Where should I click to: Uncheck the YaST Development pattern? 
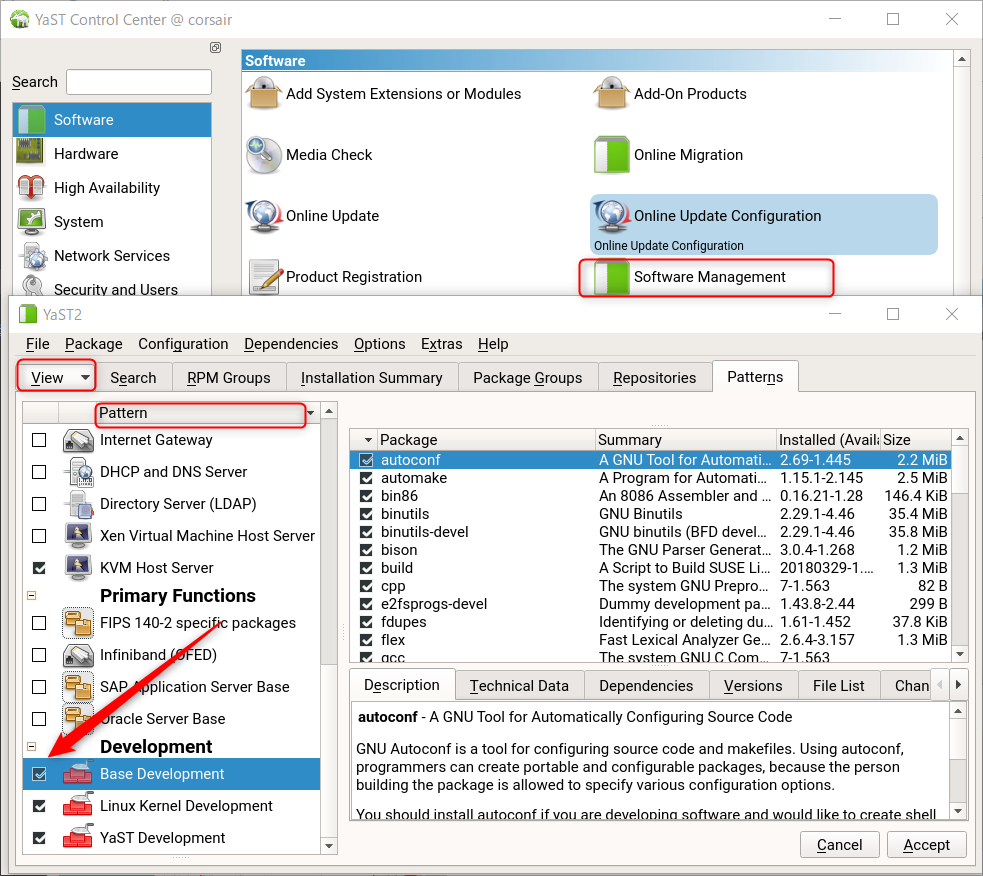(39, 838)
